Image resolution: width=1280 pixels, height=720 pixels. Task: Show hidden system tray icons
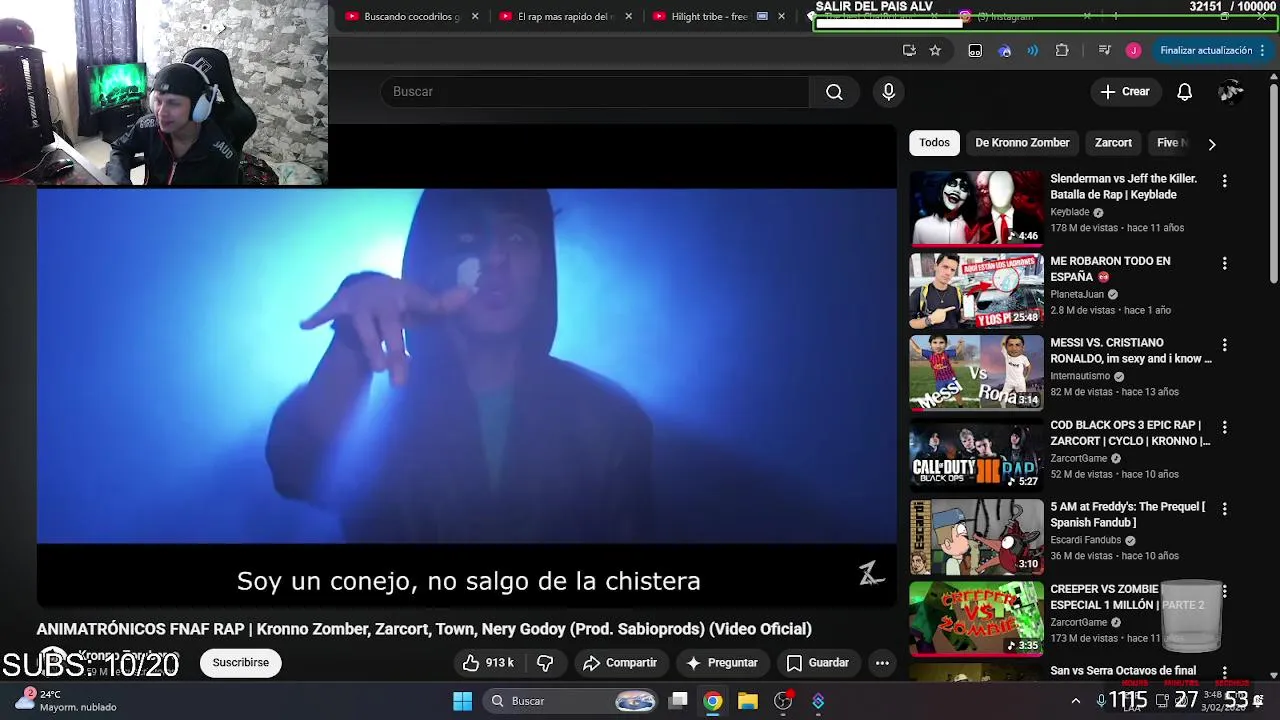coord(1076,701)
